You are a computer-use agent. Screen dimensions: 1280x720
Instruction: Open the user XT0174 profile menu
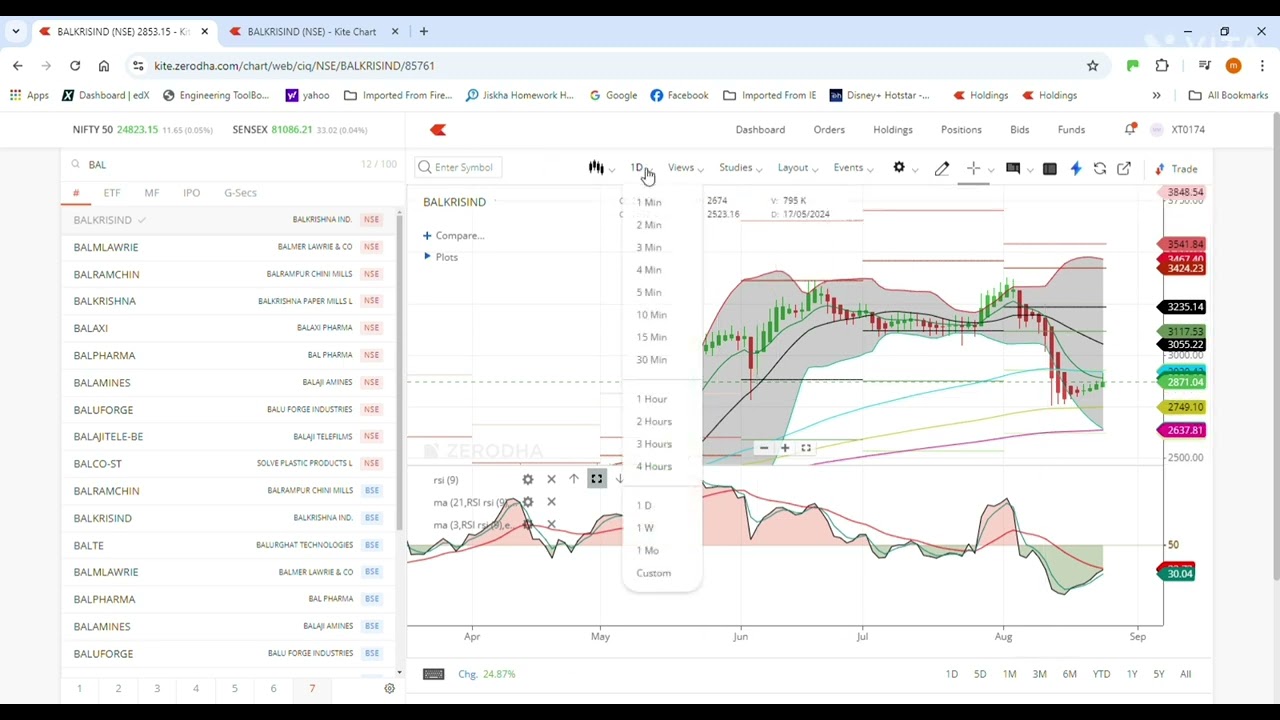[1178, 129]
